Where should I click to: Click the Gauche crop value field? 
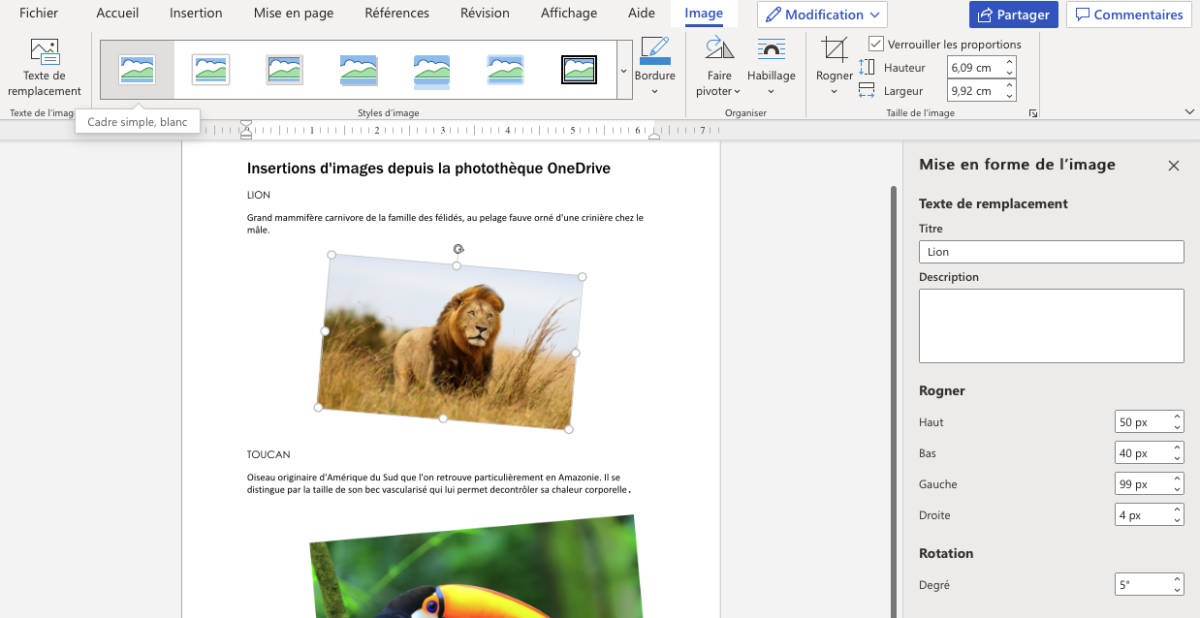pos(1143,484)
